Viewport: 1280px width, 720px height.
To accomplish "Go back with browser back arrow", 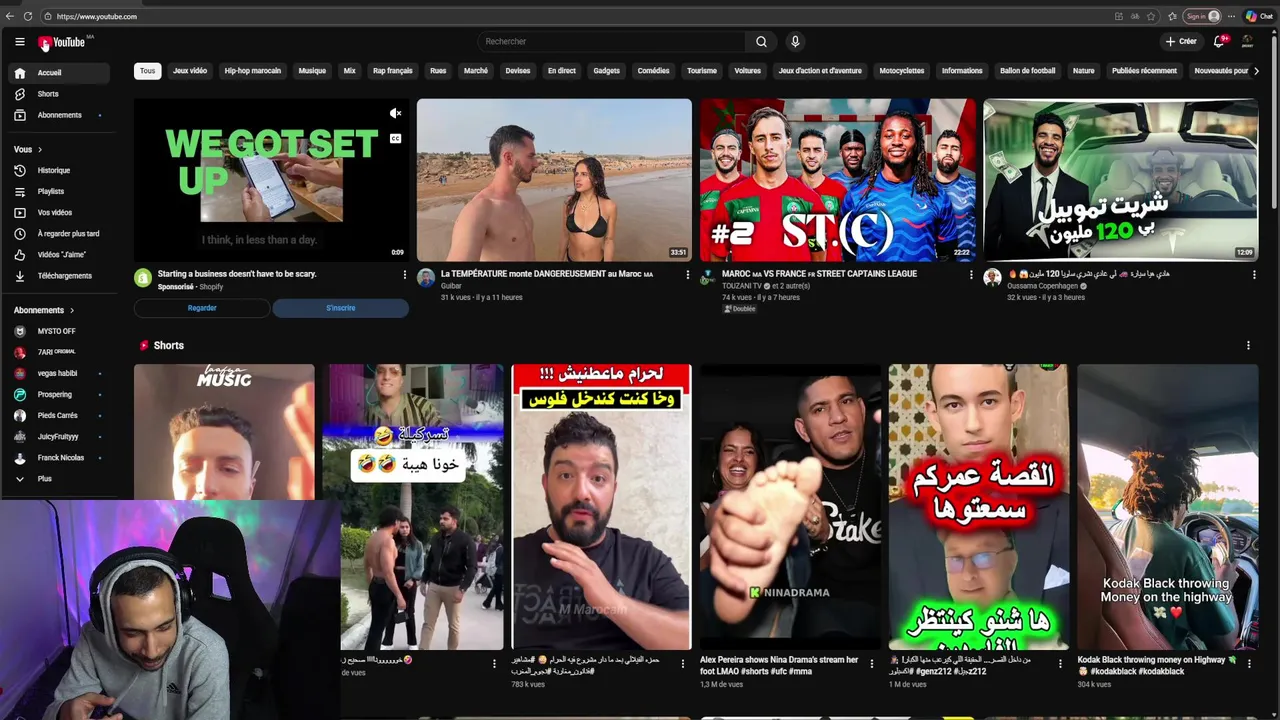I will point(10,16).
